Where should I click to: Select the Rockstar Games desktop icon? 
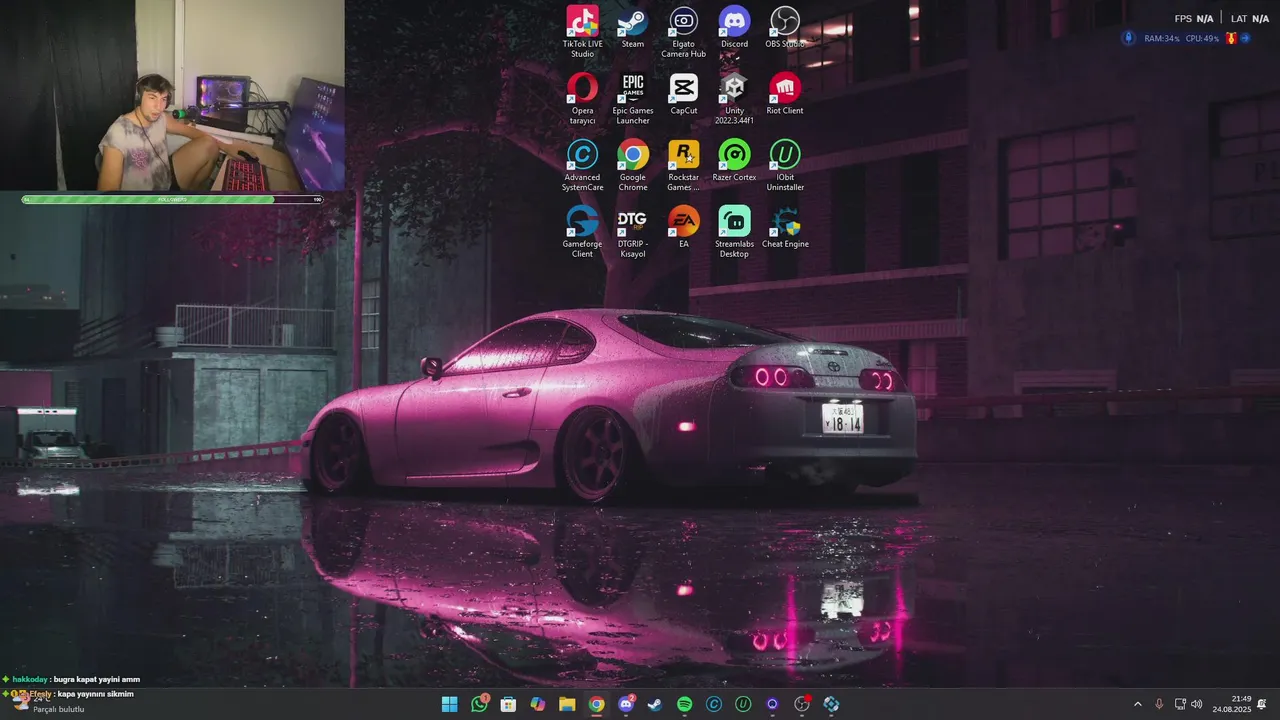coord(684,165)
